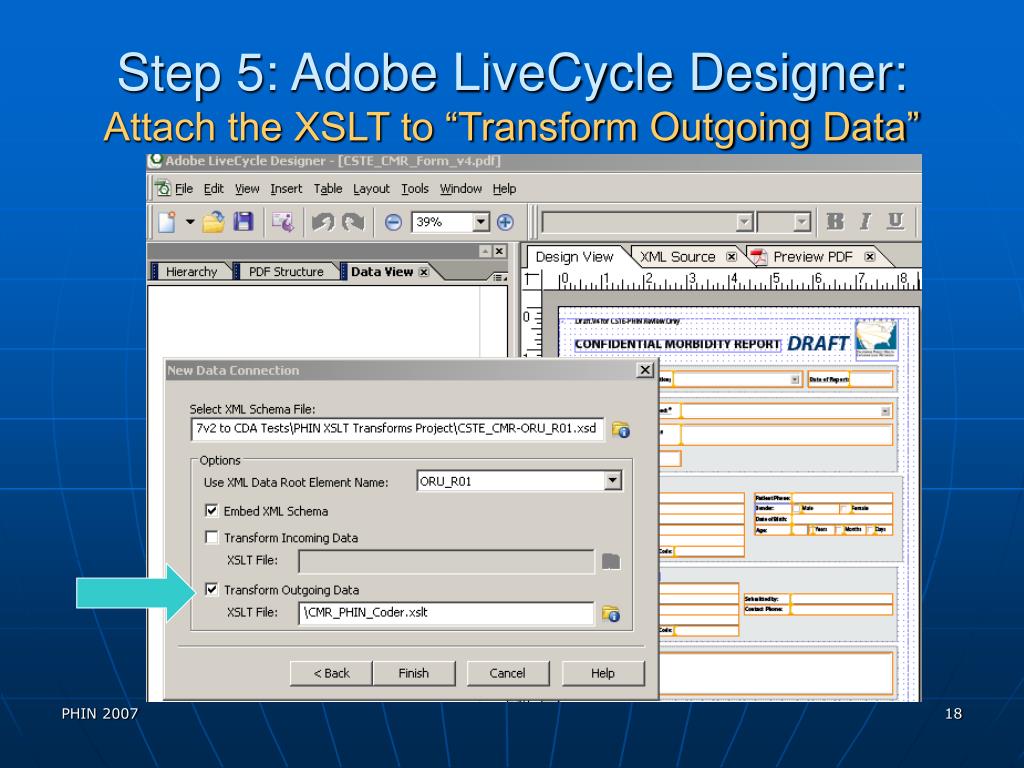
Task: Click the outgoing XSLT File field
Action: coord(446,613)
